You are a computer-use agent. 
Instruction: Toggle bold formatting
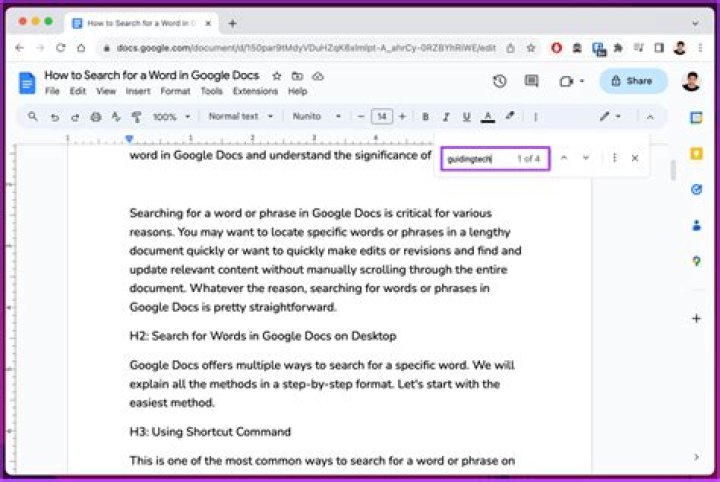point(425,117)
